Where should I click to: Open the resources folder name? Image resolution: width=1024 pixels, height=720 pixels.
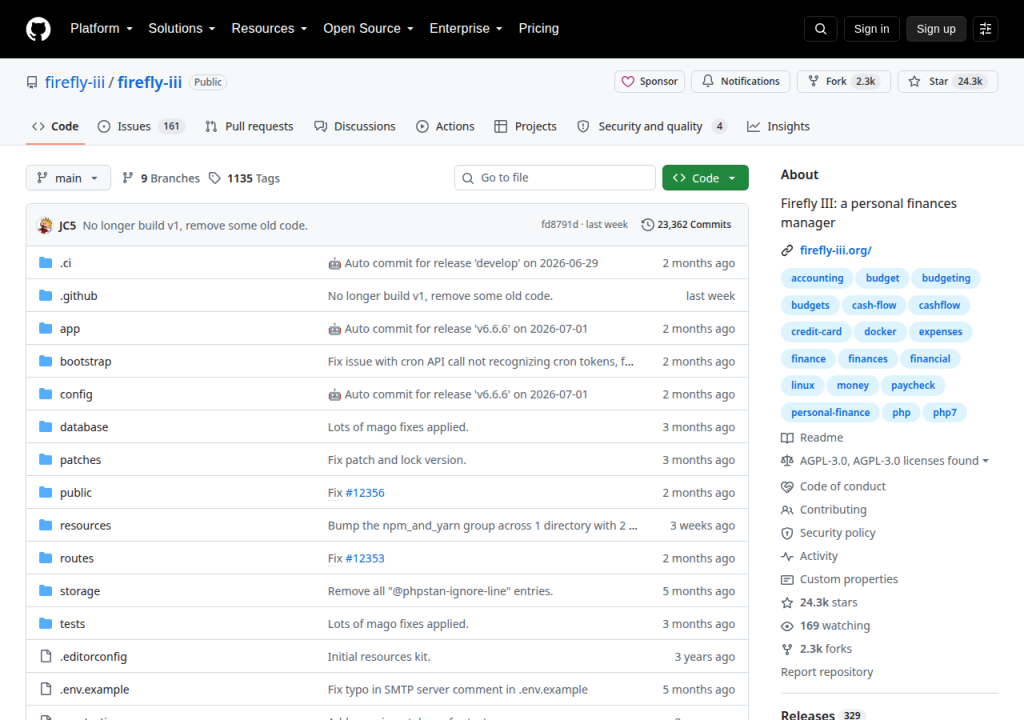[86, 525]
